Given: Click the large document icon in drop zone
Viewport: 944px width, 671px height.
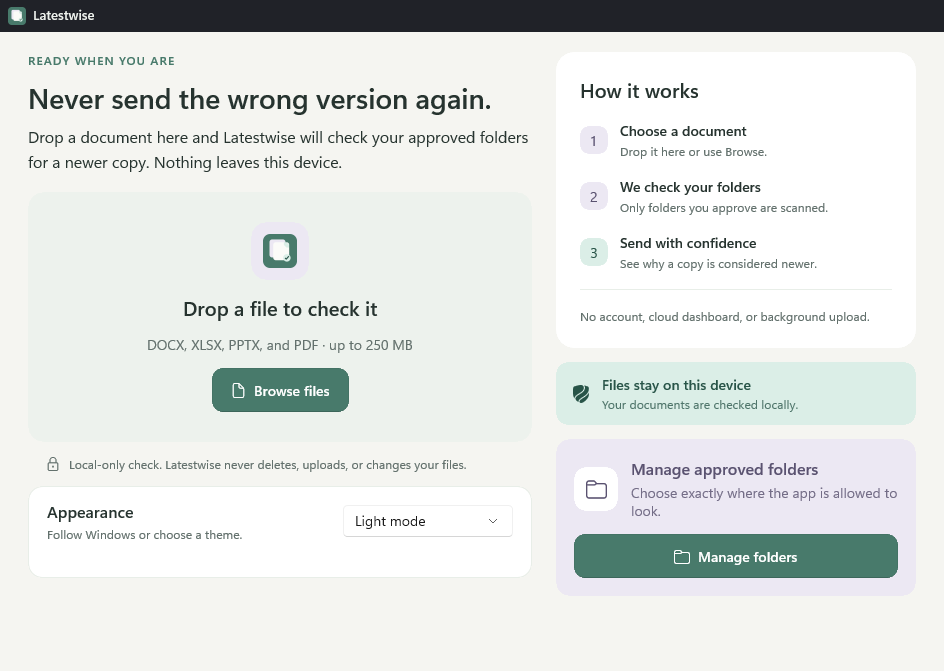Looking at the screenshot, I should pyautogui.click(x=280, y=251).
